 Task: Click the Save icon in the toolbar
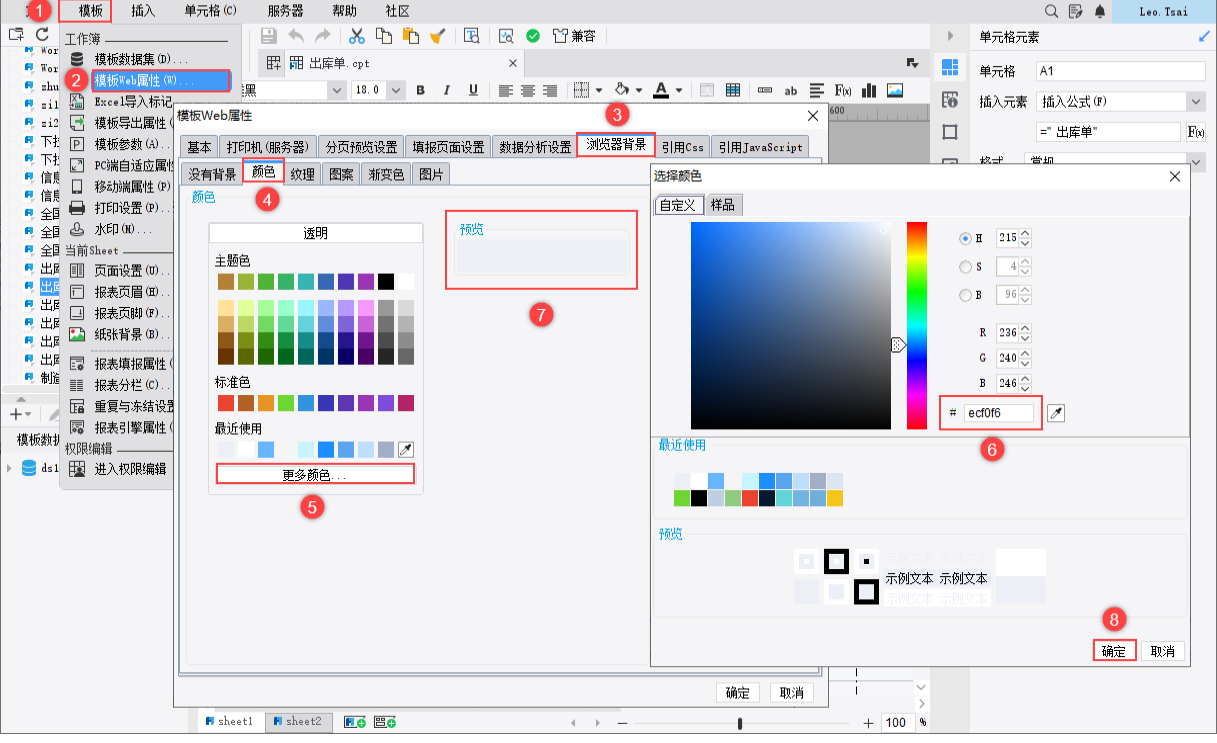coord(268,36)
